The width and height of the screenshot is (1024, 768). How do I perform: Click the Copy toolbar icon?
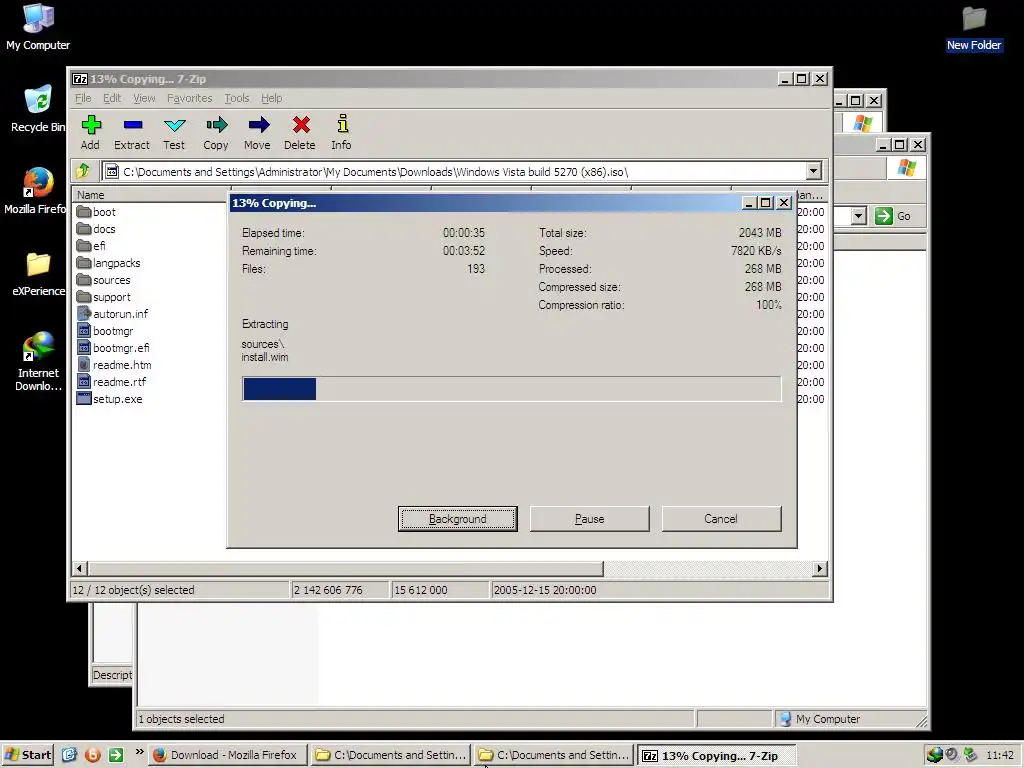216,133
